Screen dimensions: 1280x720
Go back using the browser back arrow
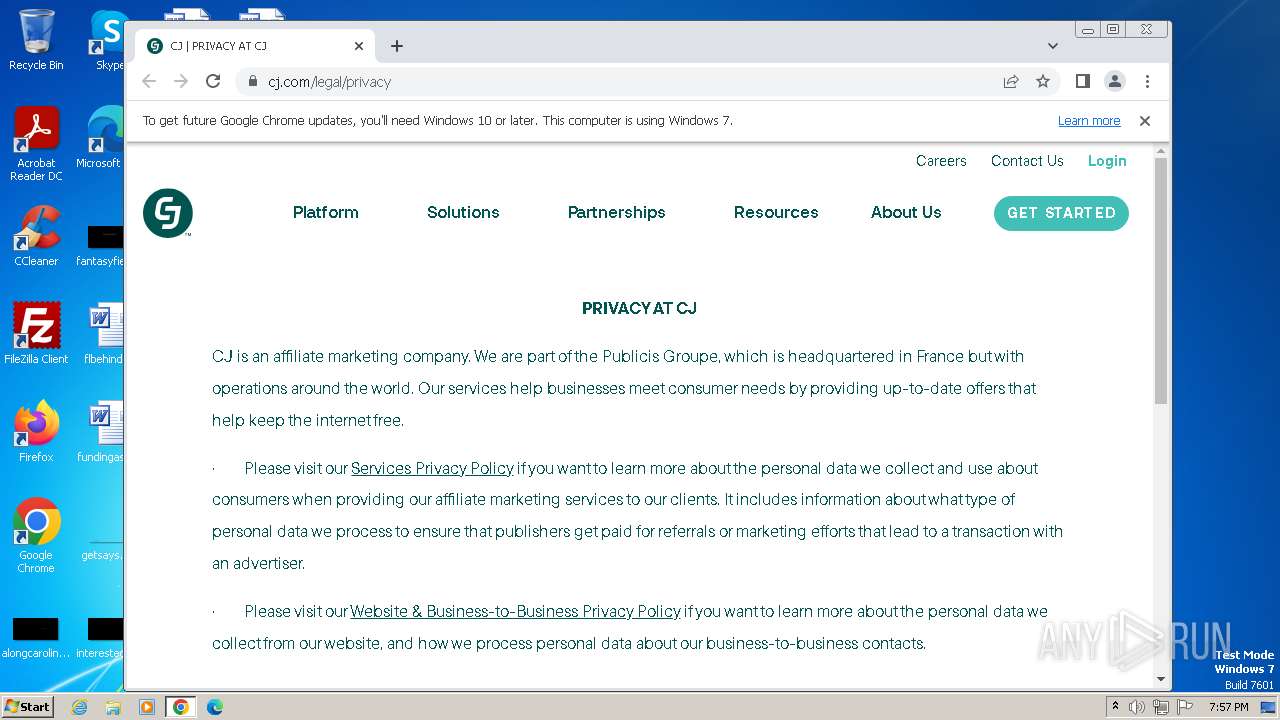pos(149,81)
